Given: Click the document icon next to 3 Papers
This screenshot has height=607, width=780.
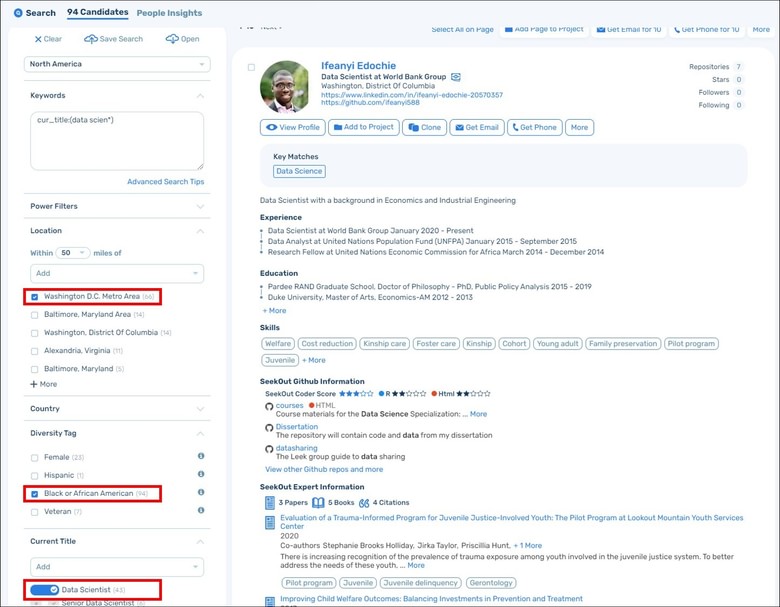Looking at the screenshot, I should point(270,503).
